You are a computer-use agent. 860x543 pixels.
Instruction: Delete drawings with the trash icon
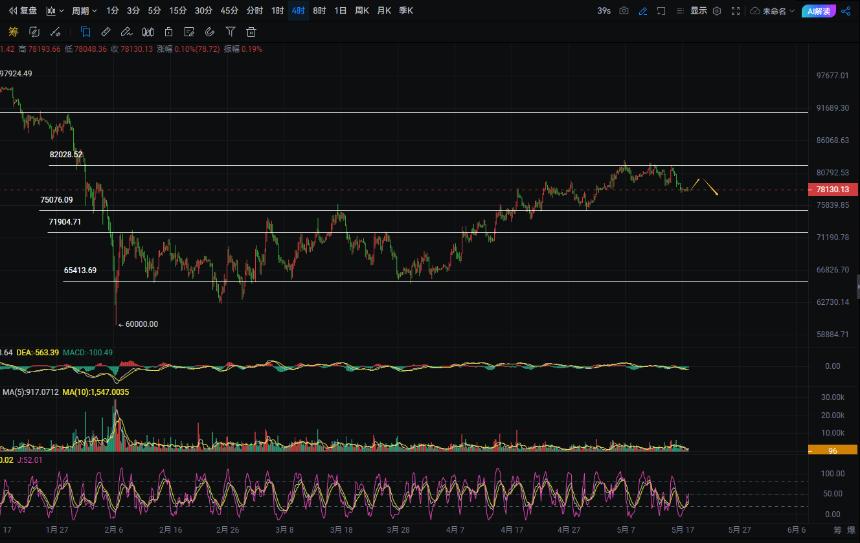[x=251, y=32]
